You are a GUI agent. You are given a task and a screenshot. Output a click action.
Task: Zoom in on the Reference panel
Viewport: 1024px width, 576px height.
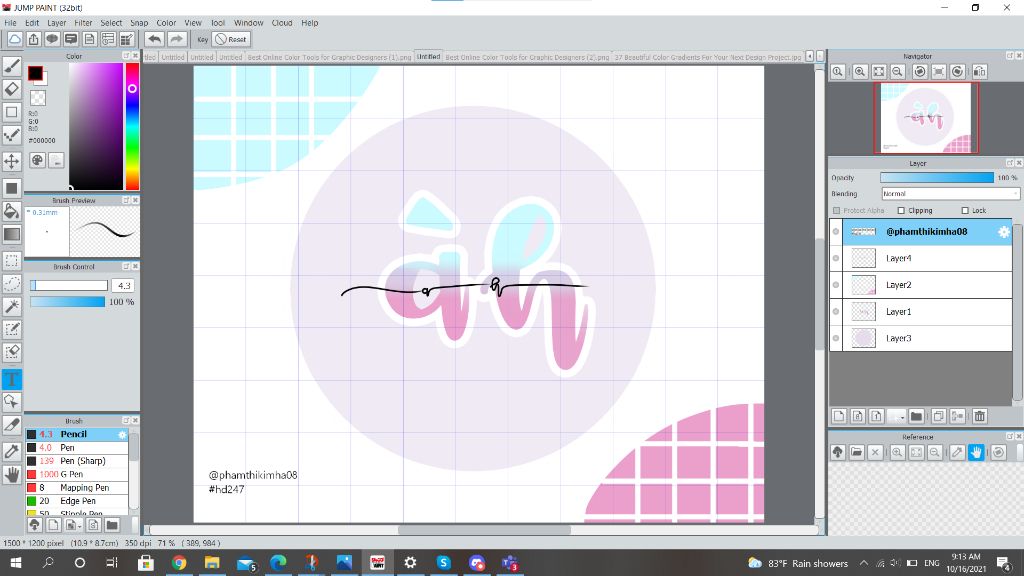tap(897, 452)
